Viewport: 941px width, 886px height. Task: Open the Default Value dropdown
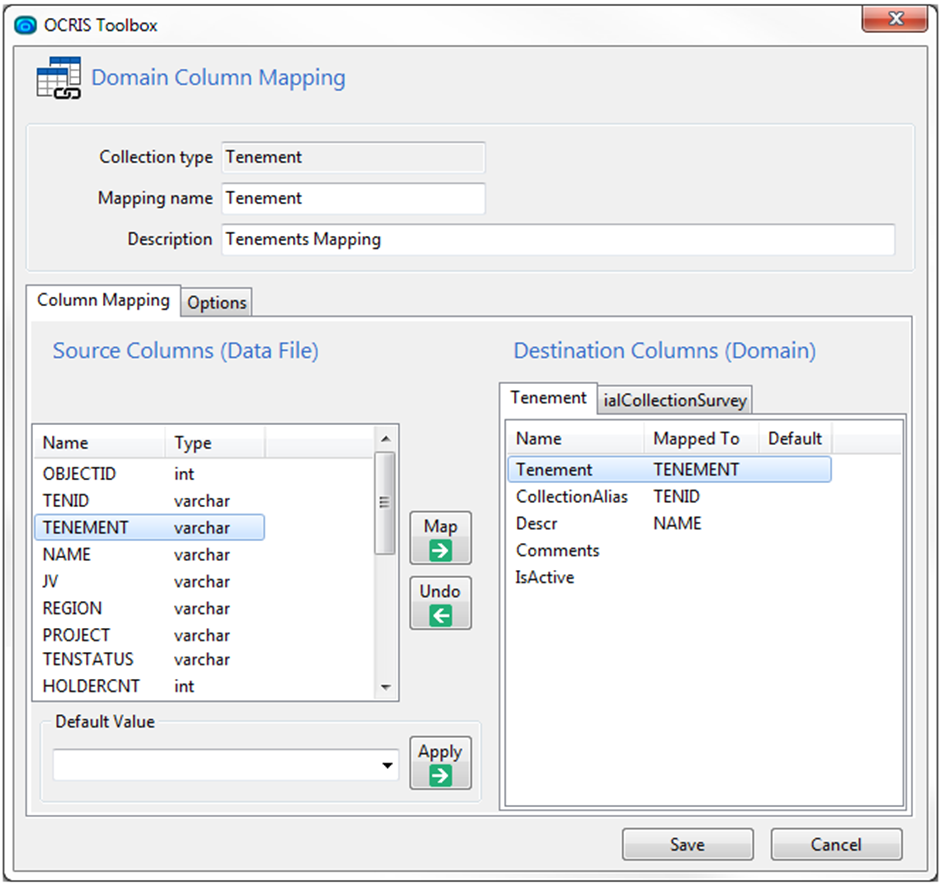387,765
